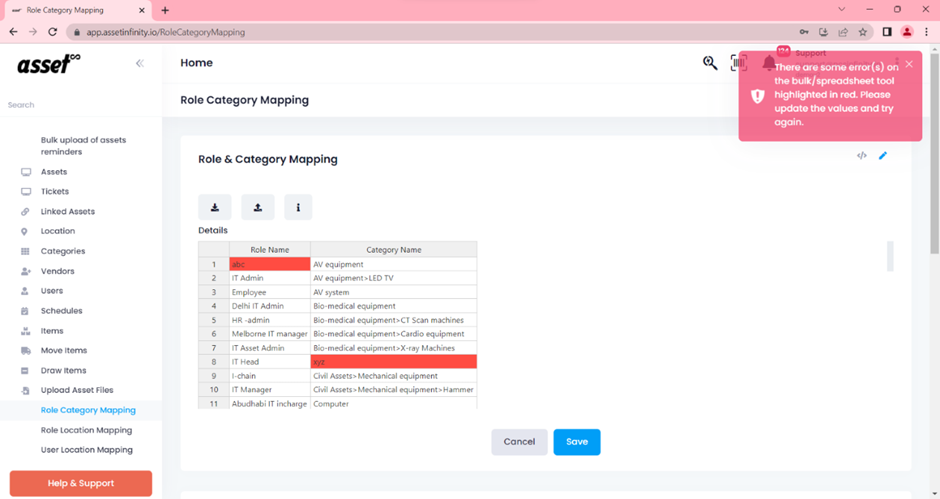Collapse the sidebar with double chevron
Viewport: 940px width, 499px height.
tap(140, 63)
